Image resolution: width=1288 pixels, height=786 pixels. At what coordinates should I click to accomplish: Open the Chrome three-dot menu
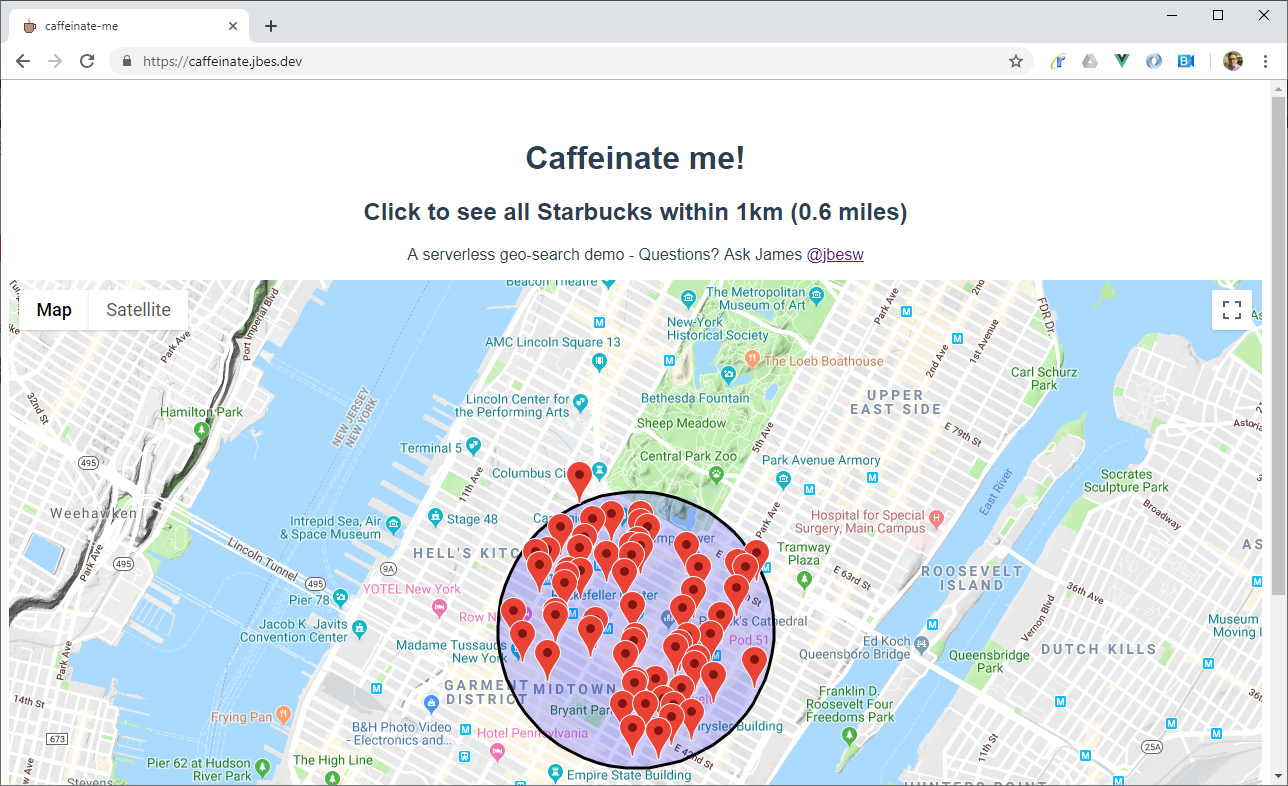tap(1265, 61)
